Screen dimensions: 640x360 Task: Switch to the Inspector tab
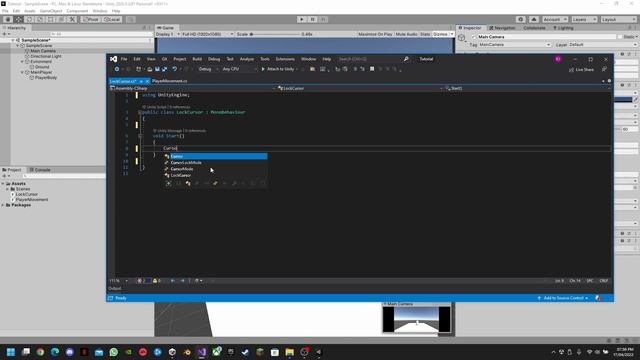pyautogui.click(x=470, y=28)
